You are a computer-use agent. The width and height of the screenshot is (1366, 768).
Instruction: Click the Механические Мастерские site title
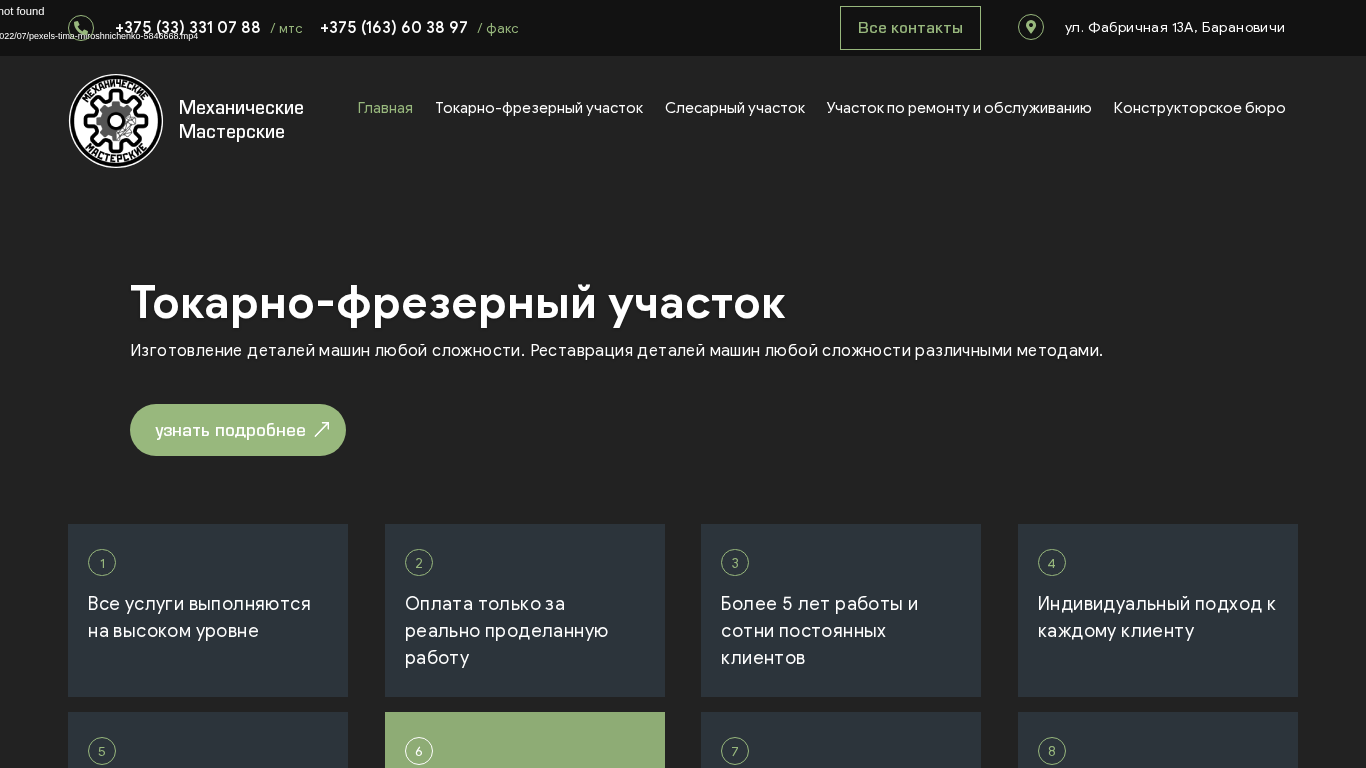(241, 120)
